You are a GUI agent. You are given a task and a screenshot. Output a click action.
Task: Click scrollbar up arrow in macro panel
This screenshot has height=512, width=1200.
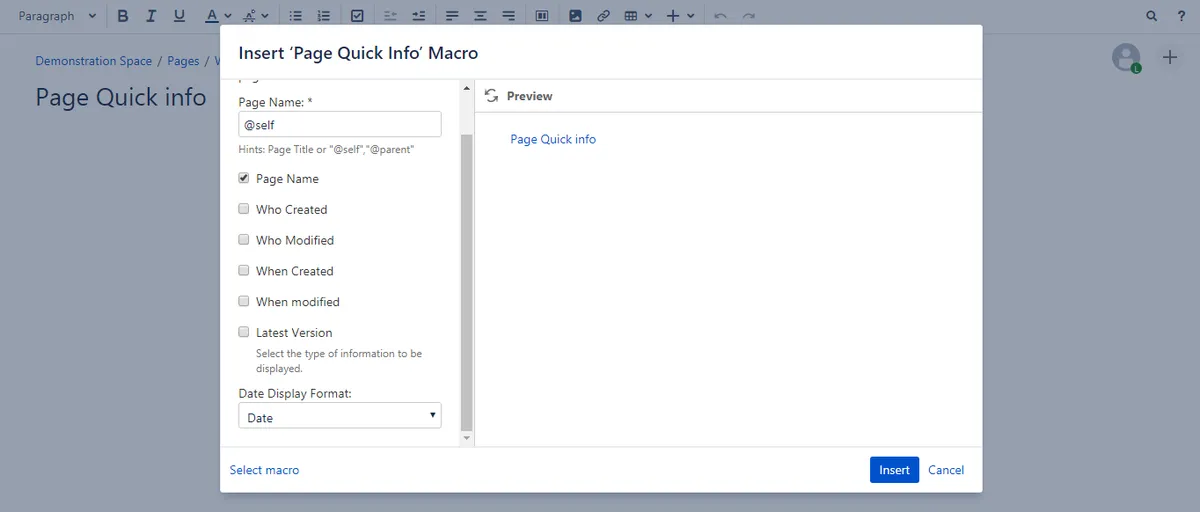pos(466,88)
